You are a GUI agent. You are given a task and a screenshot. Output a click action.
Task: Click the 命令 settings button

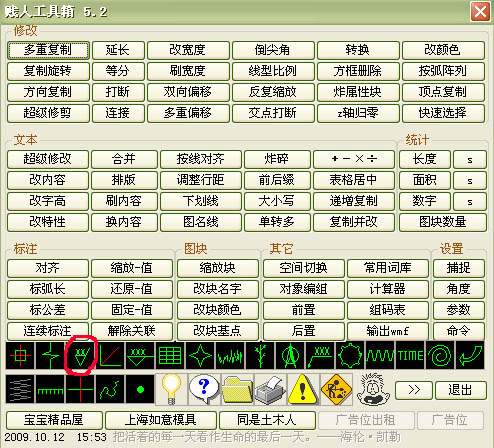pos(459,331)
